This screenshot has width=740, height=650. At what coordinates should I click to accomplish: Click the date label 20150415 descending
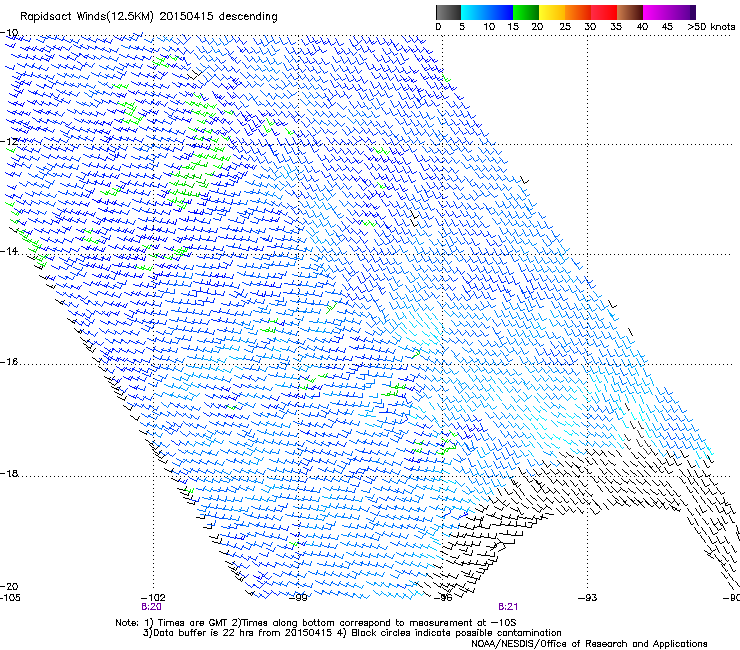click(x=219, y=17)
